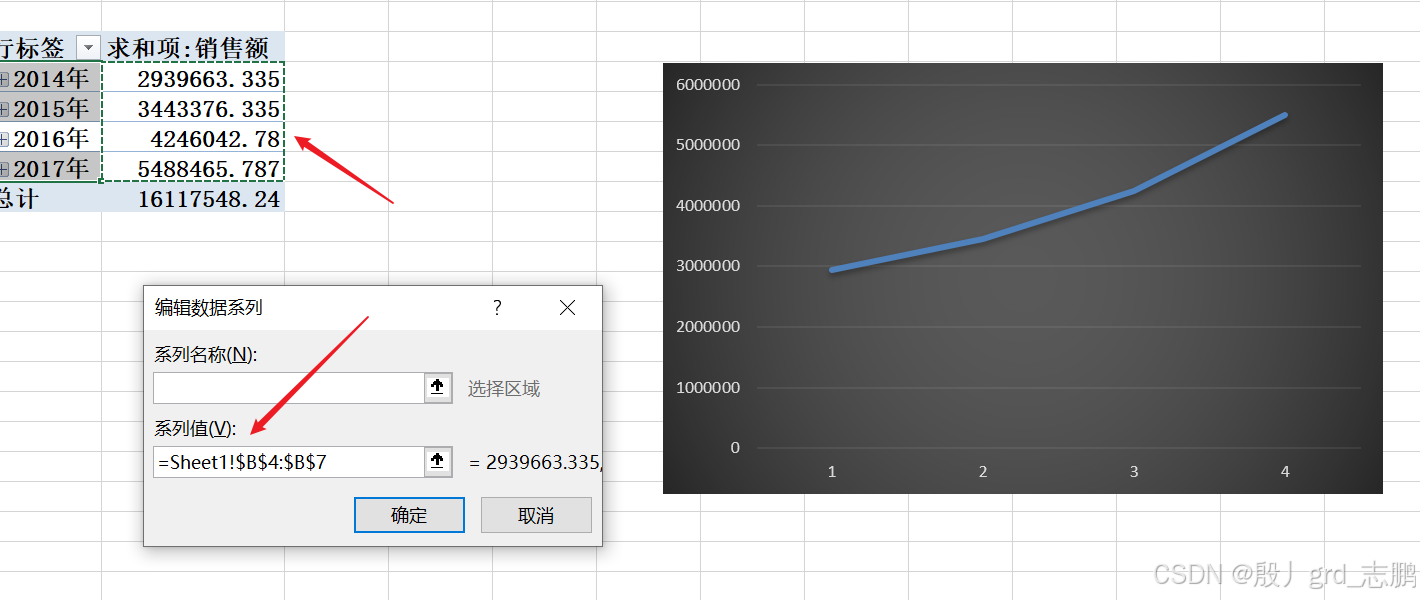This screenshot has width=1420, height=600.
Task: Click the 编辑数据系列 dialog title
Action: pos(209,308)
